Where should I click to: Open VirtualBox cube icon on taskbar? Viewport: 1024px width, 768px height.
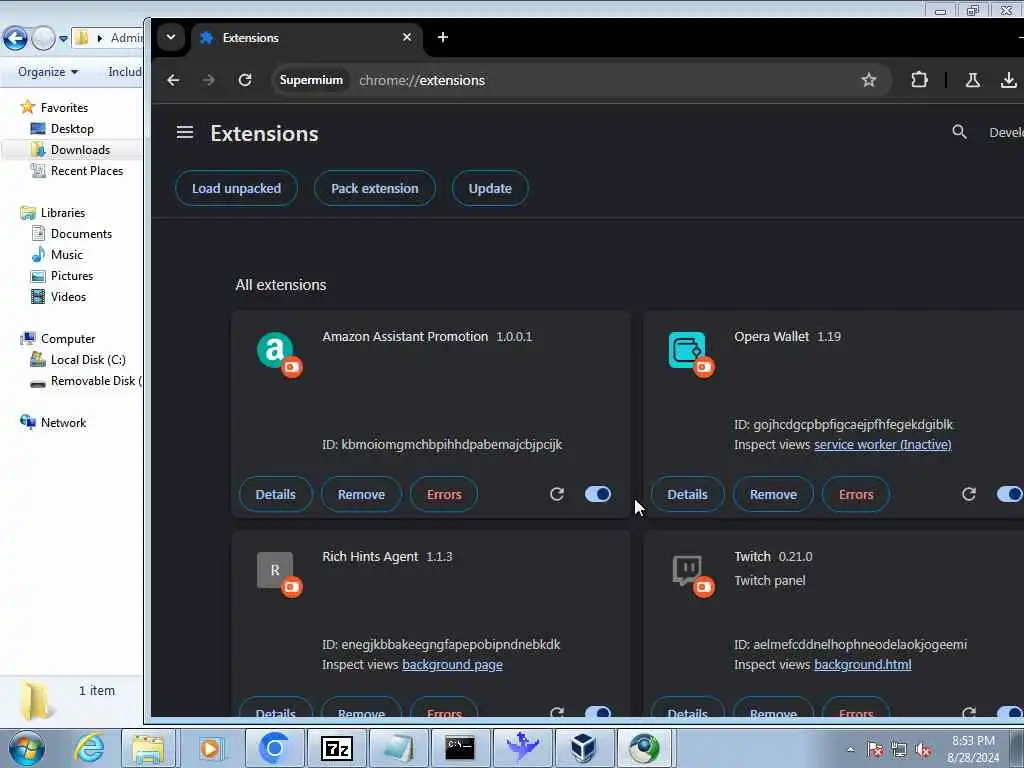583,748
